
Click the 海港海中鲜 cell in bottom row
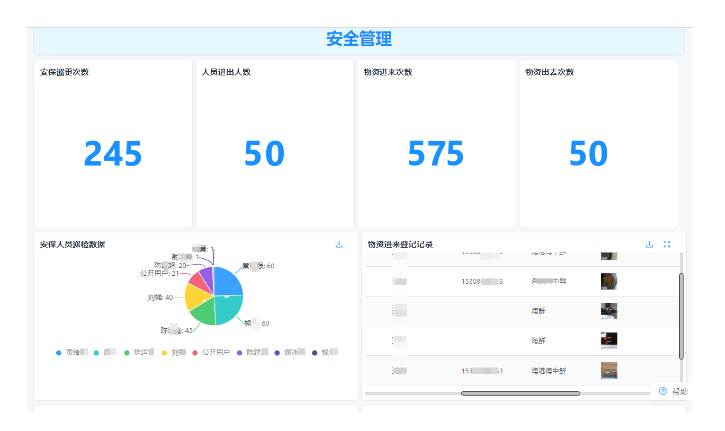point(548,370)
